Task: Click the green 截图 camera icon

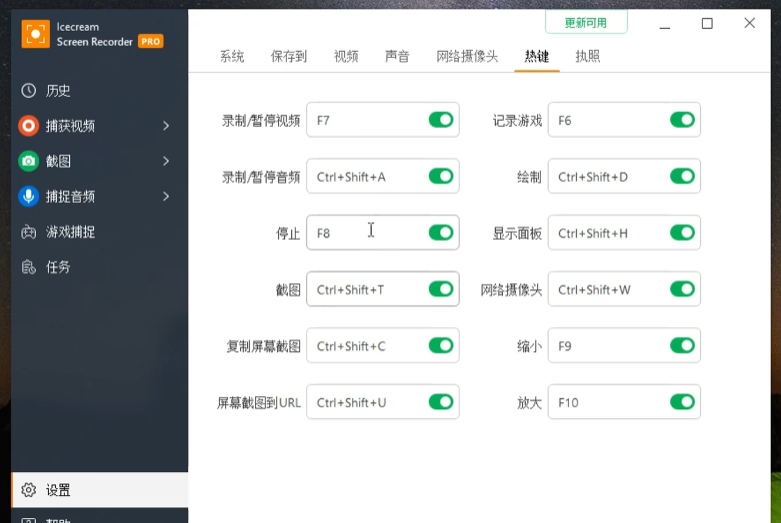Action: [28, 161]
